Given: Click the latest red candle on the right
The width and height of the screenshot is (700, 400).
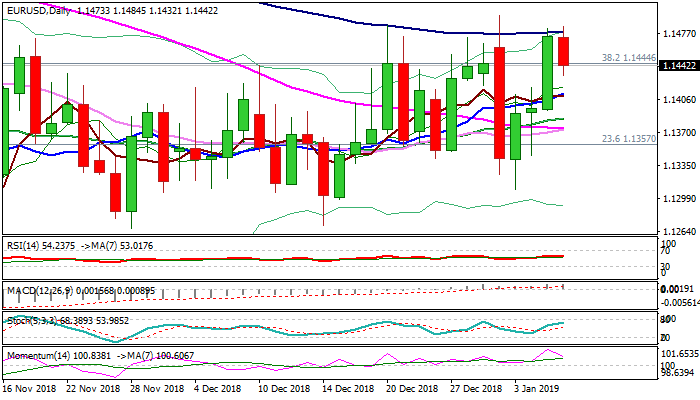Looking at the screenshot, I should point(564,51).
